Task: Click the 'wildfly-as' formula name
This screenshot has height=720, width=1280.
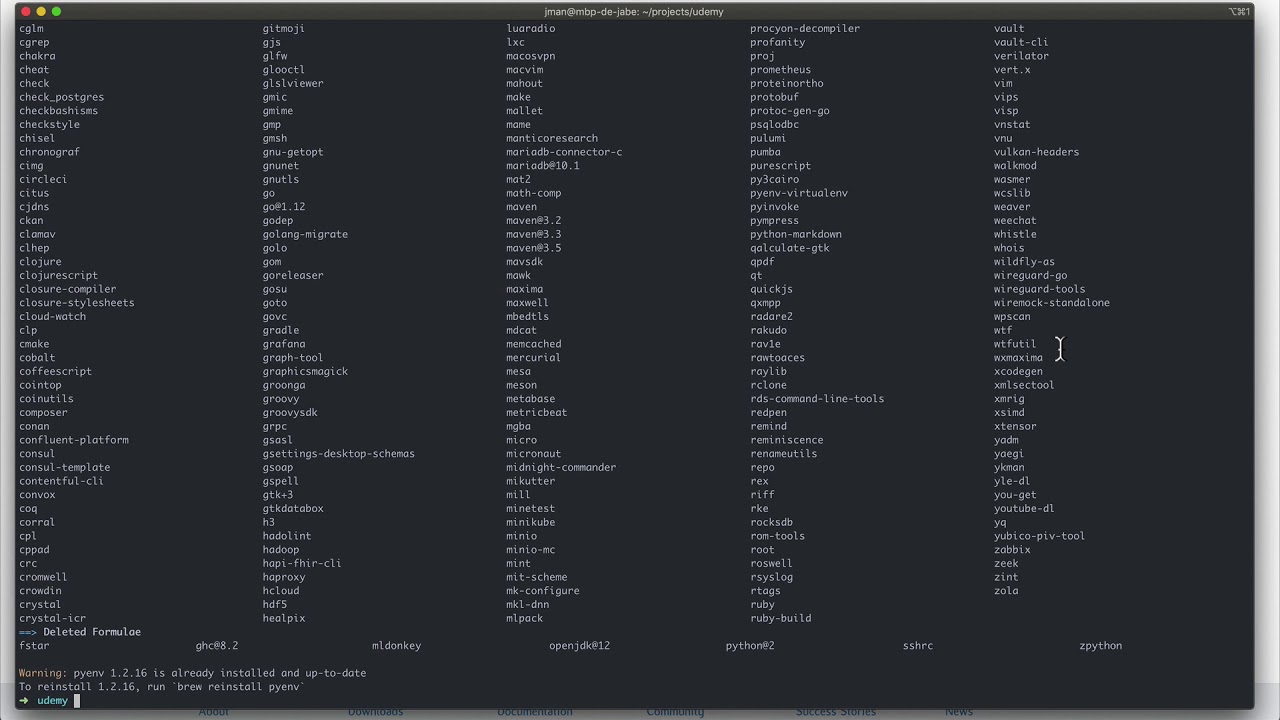Action: [1024, 262]
